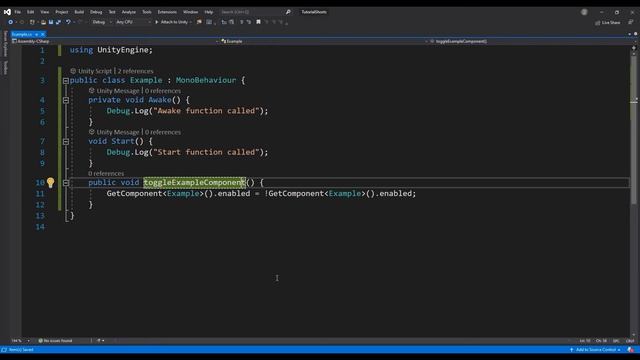This screenshot has width=640, height=360.
Task: Click the feedback icon beside Live Share
Action: (x=631, y=22)
